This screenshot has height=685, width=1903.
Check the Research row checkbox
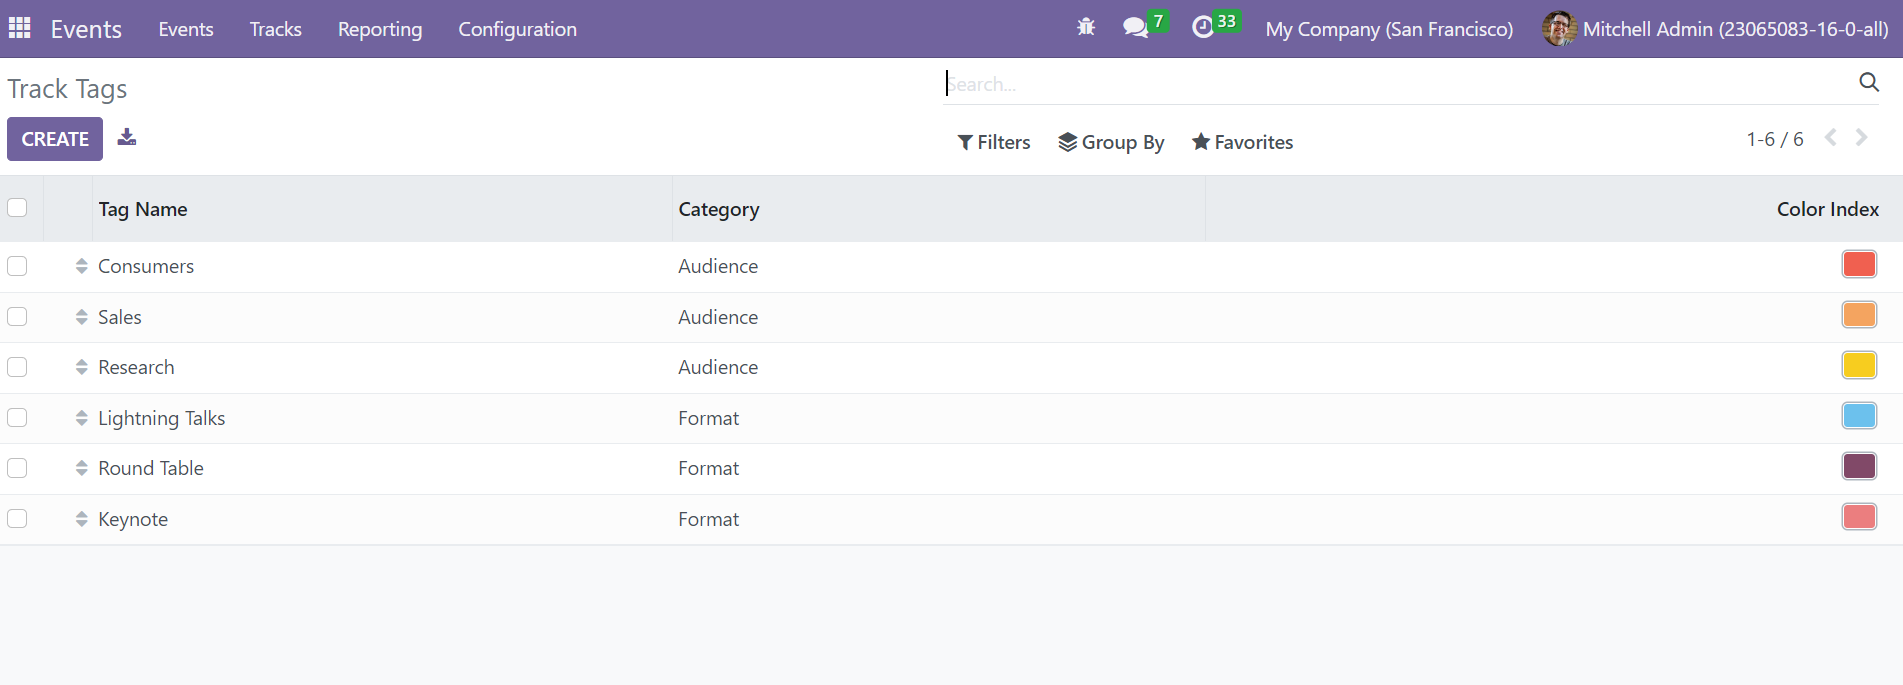(x=17, y=367)
